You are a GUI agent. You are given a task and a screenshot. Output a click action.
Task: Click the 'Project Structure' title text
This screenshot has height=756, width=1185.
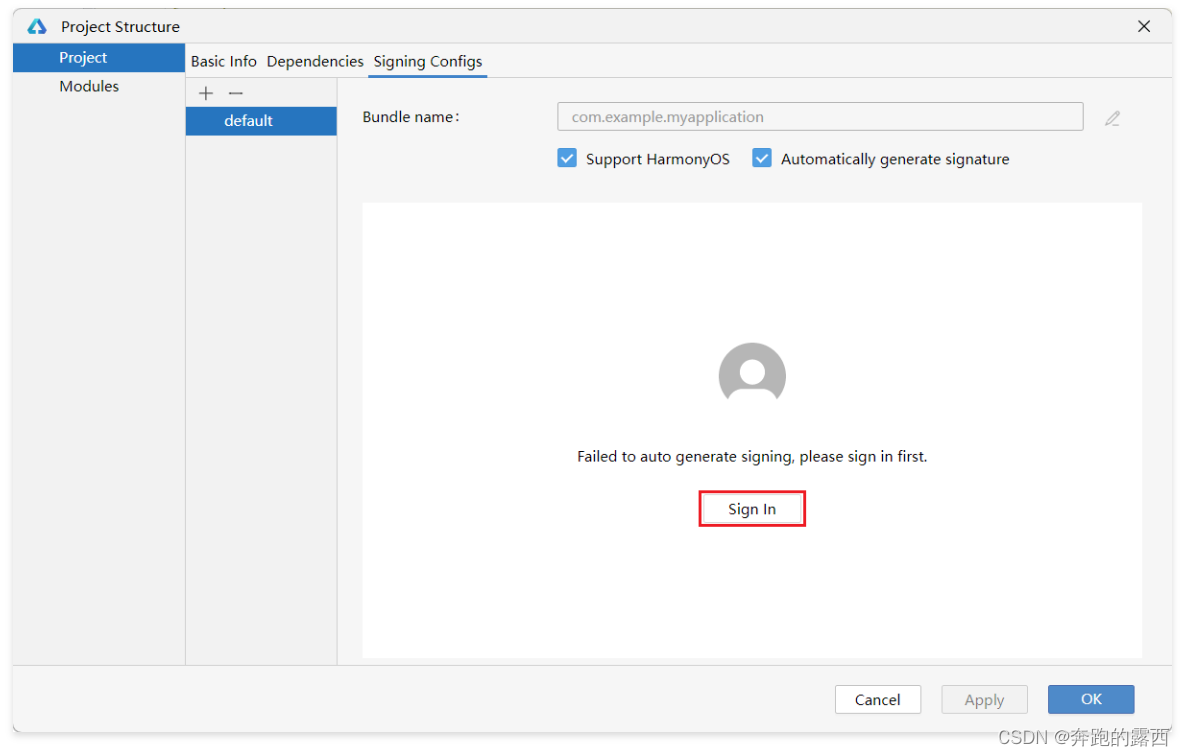pos(120,26)
